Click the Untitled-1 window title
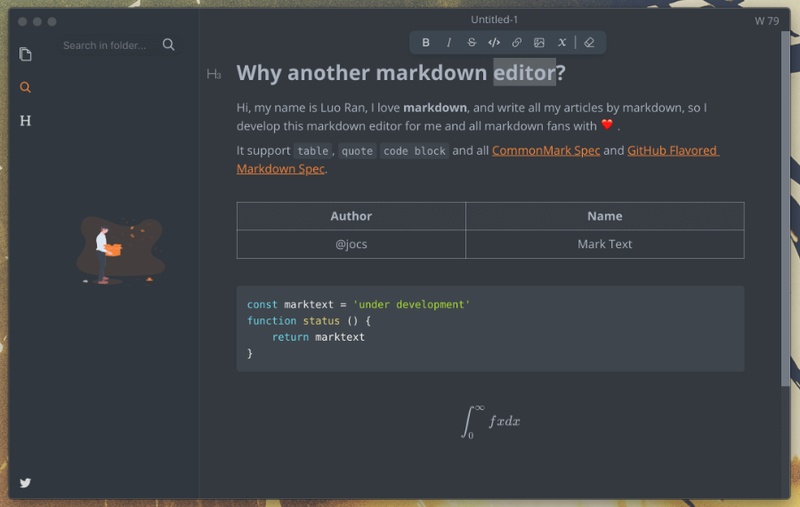The width and height of the screenshot is (800, 507). coord(494,19)
